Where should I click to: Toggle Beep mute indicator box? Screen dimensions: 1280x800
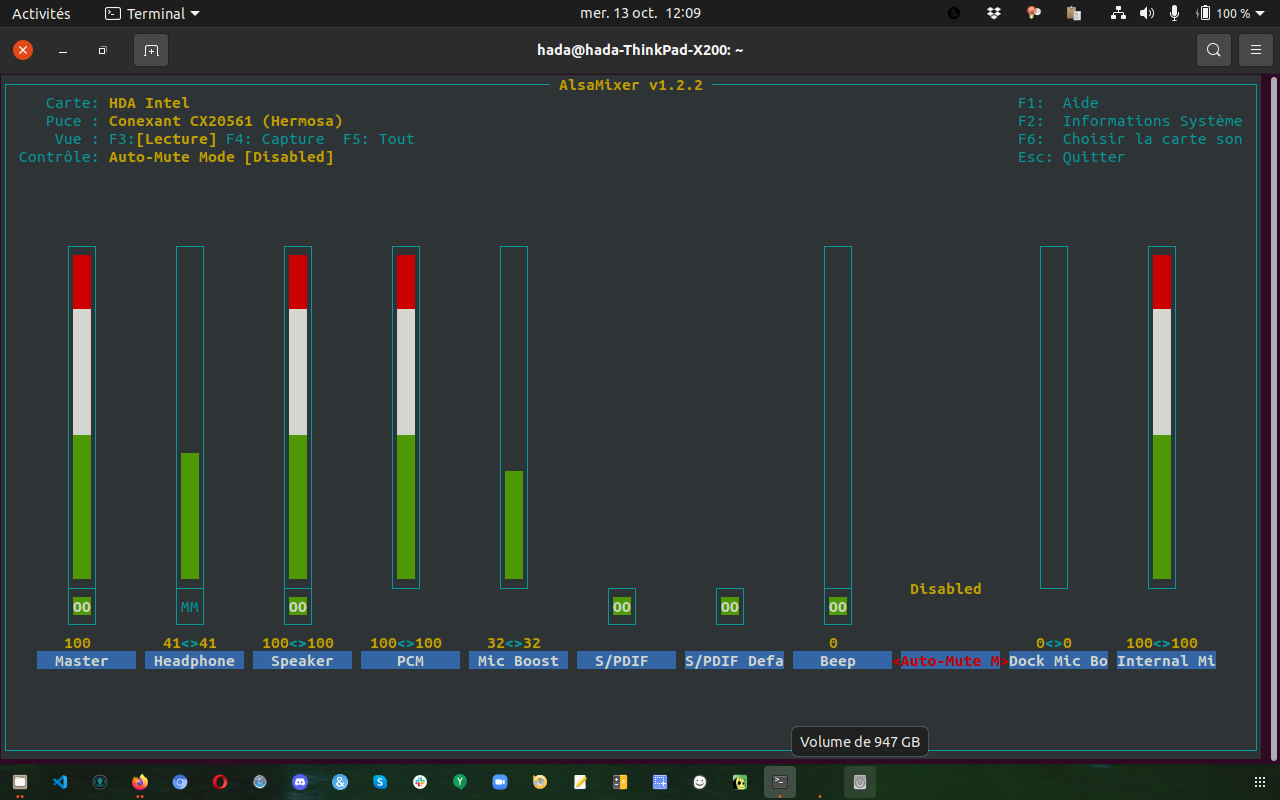[x=838, y=607]
